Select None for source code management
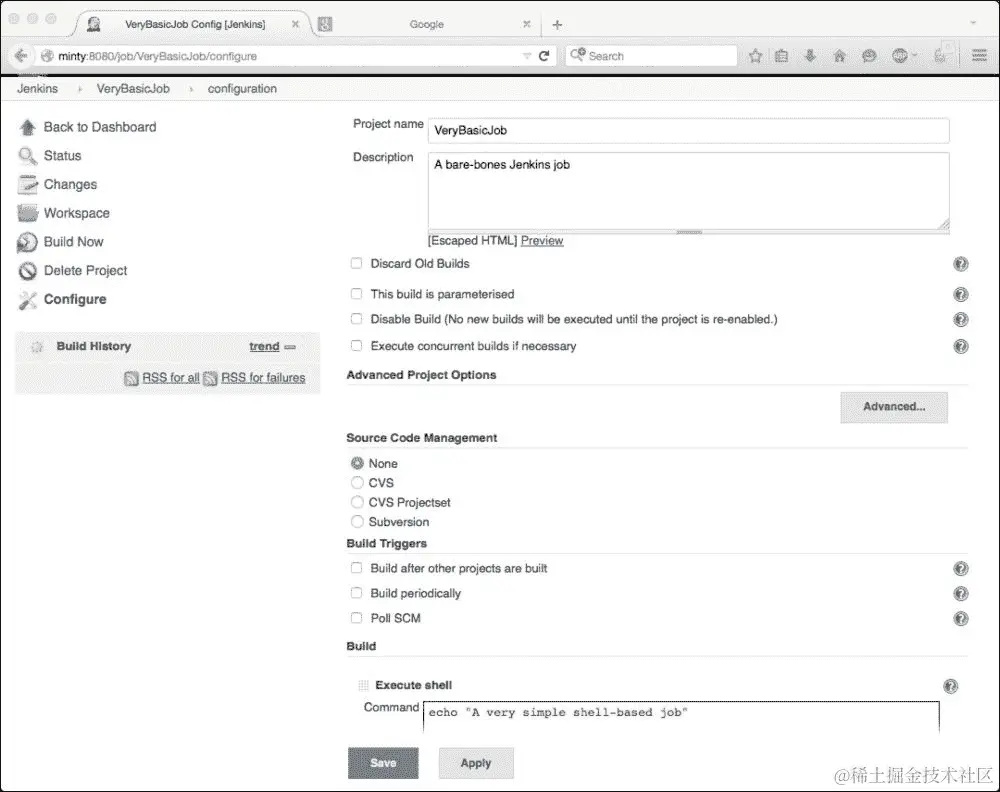The height and width of the screenshot is (792, 1000). (x=357, y=464)
